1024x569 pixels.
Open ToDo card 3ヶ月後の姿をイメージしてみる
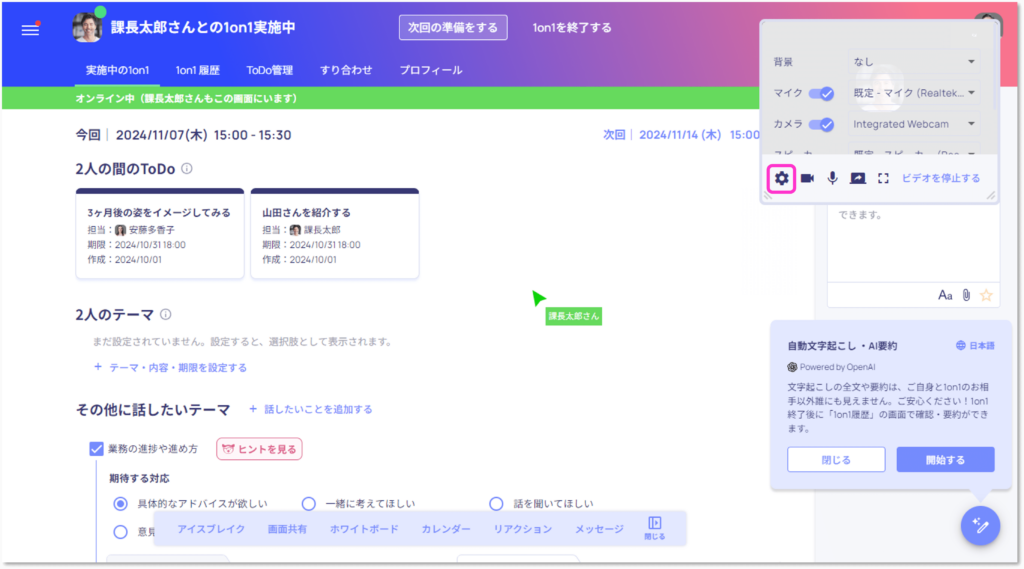[160, 234]
